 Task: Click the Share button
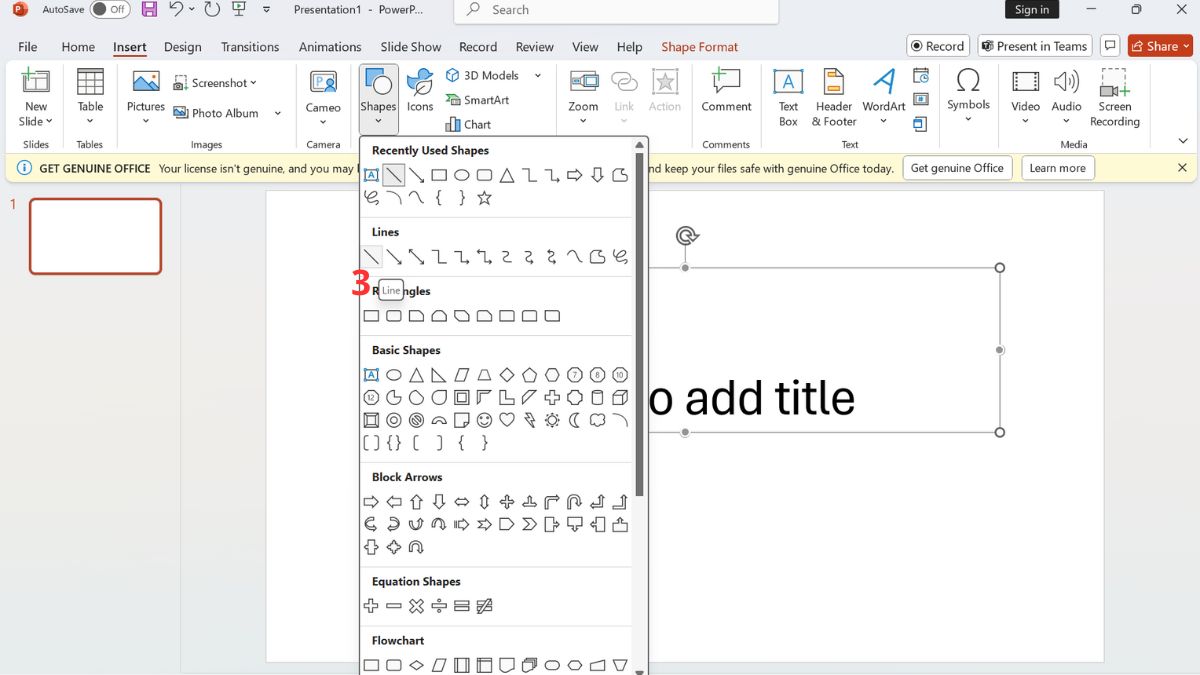pyautogui.click(x=1160, y=46)
